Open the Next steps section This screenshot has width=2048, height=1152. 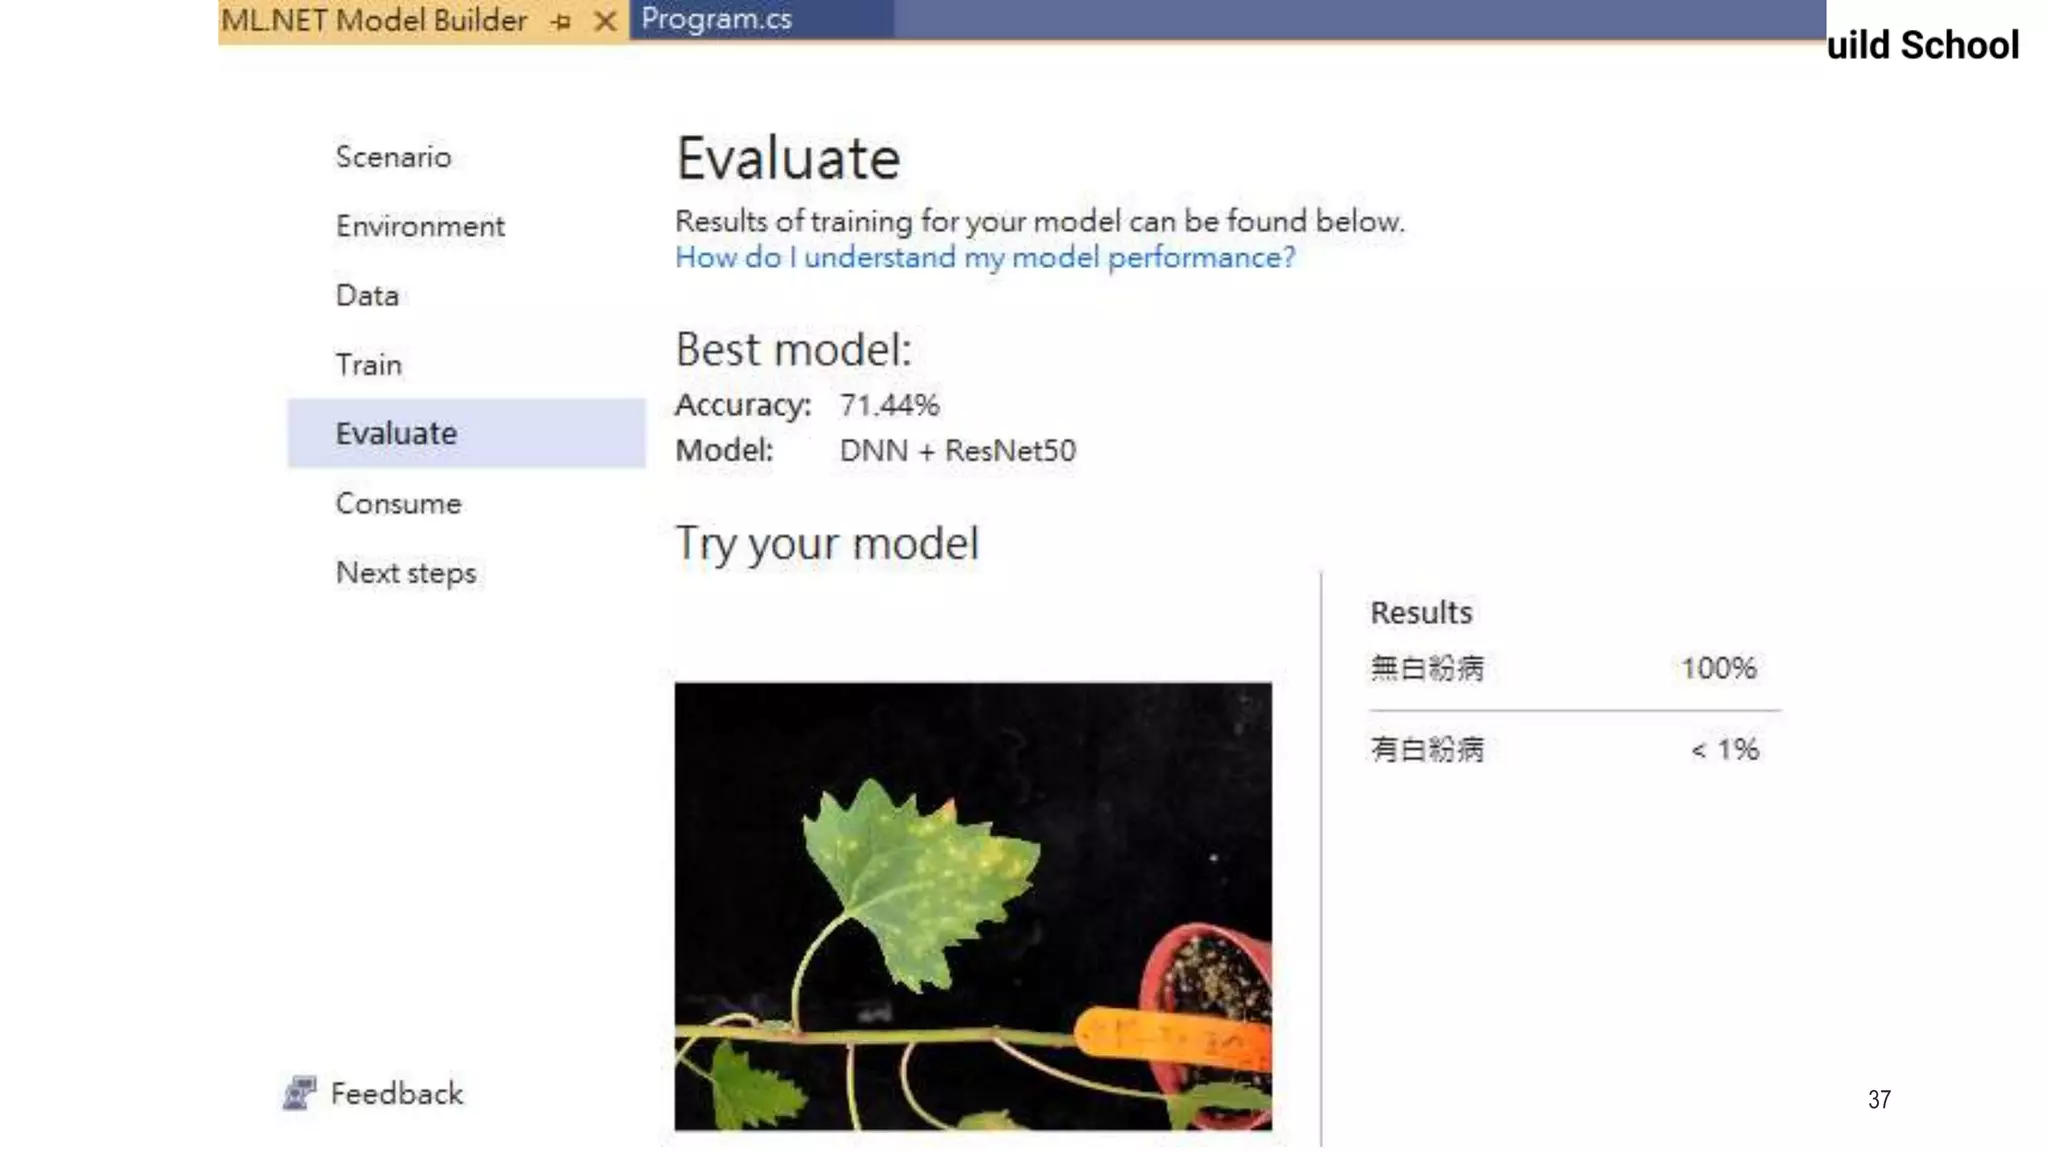point(405,573)
